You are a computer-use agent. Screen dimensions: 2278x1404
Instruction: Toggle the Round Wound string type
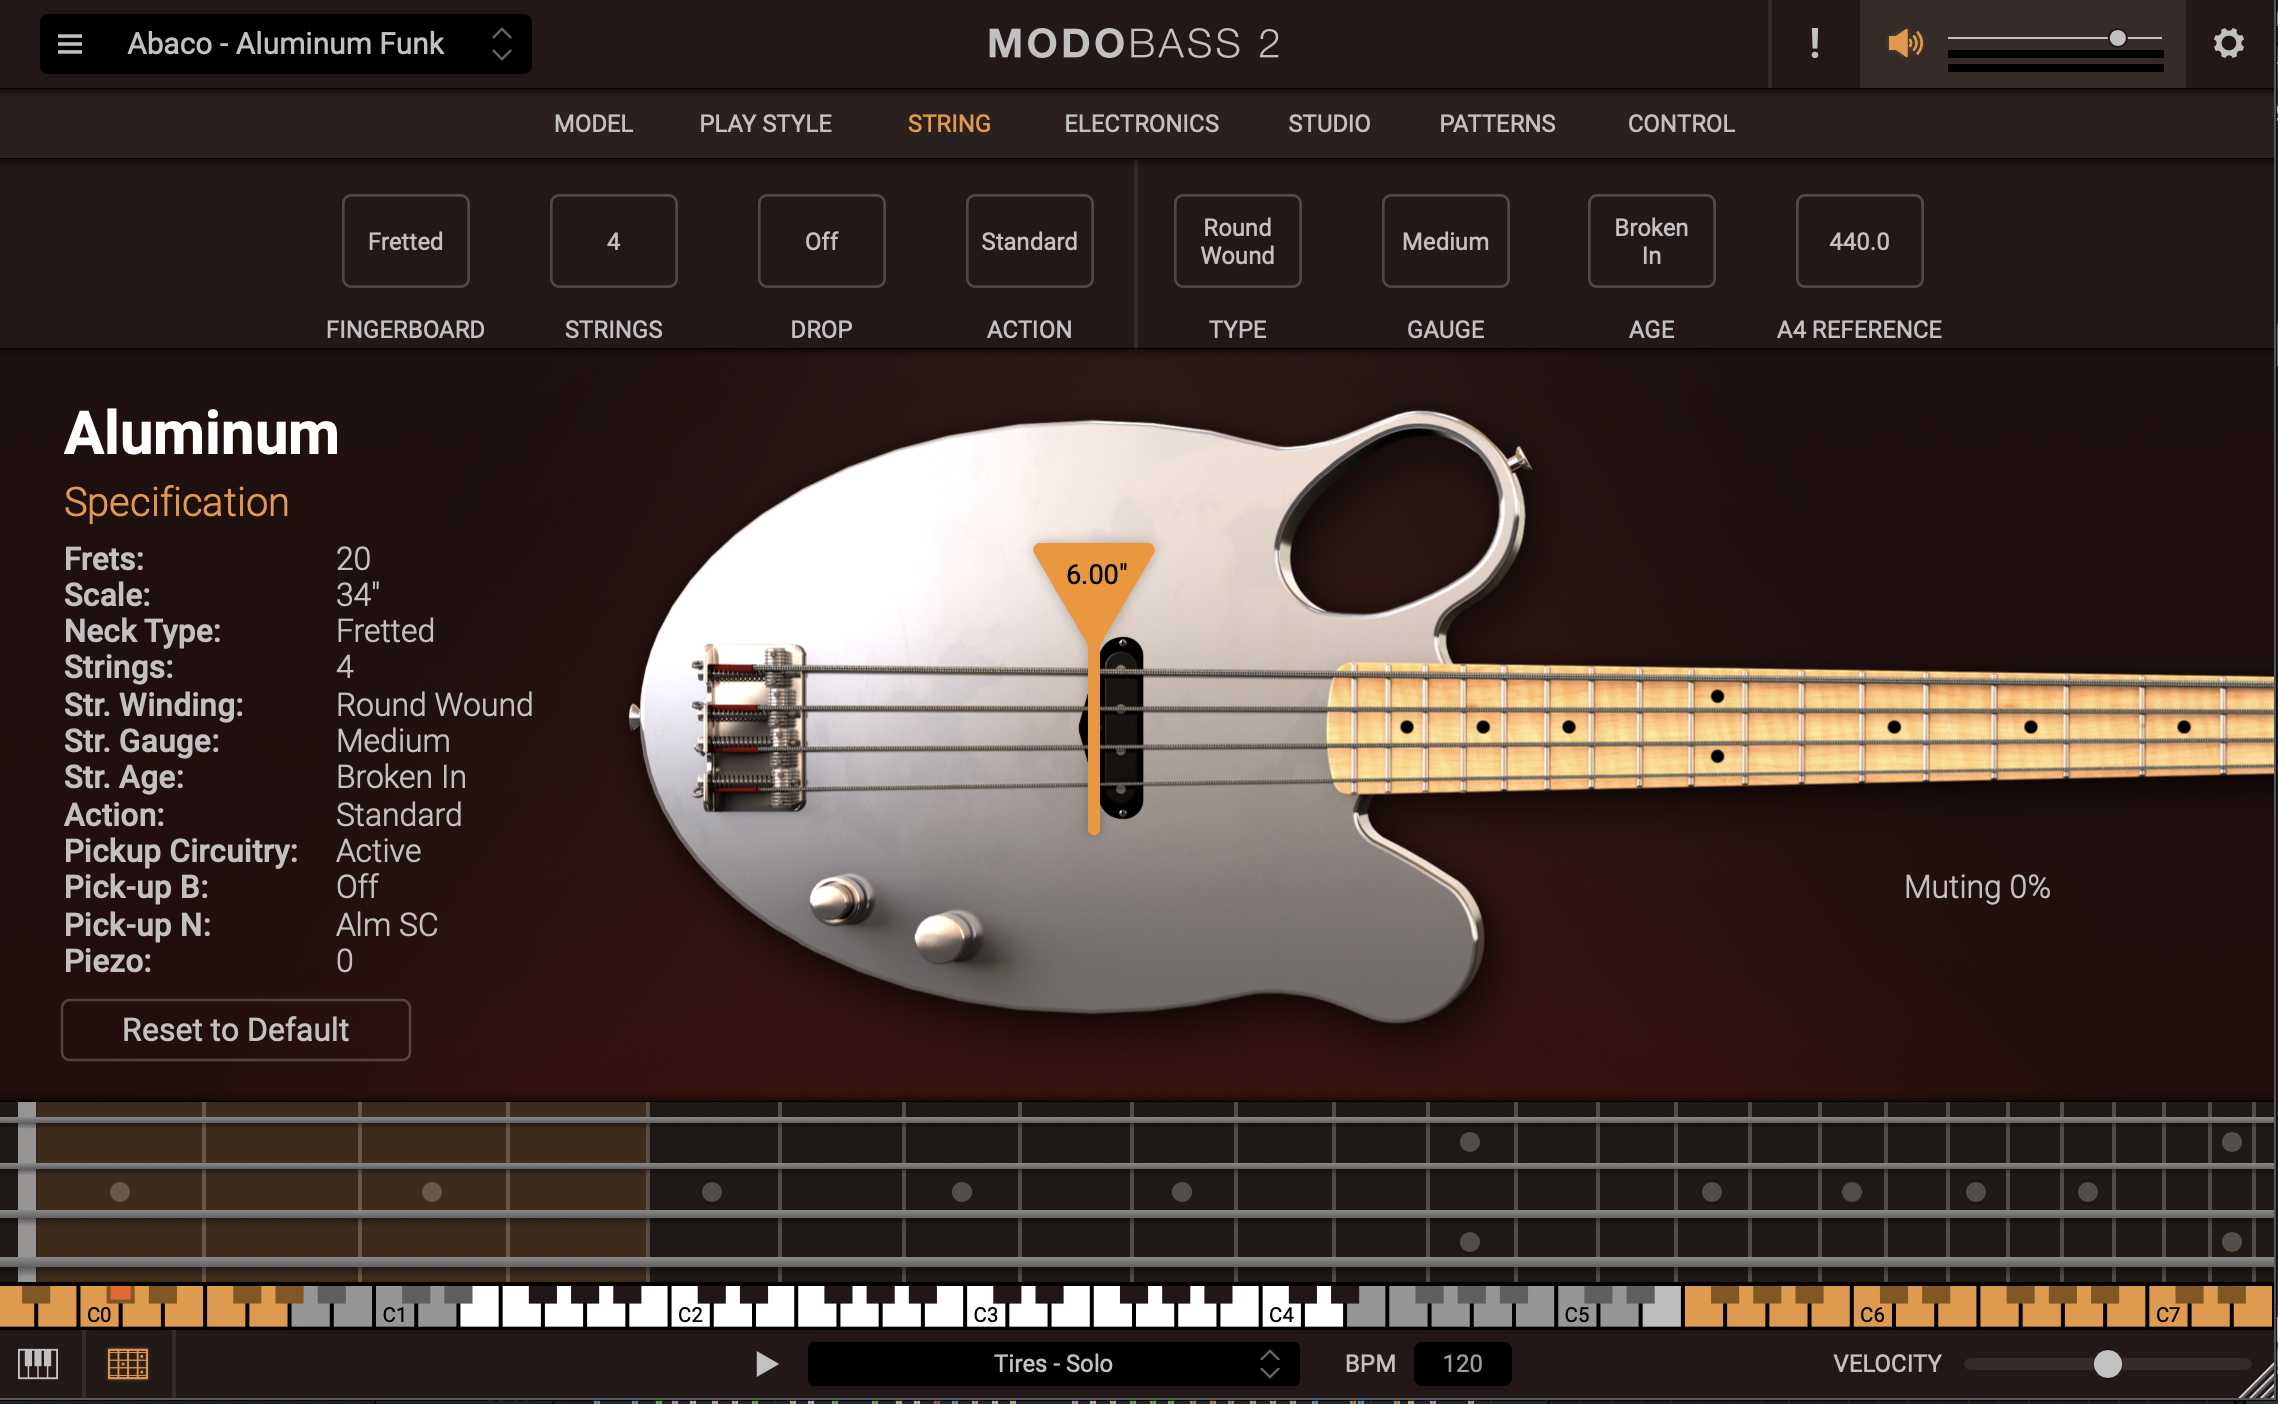pos(1237,241)
